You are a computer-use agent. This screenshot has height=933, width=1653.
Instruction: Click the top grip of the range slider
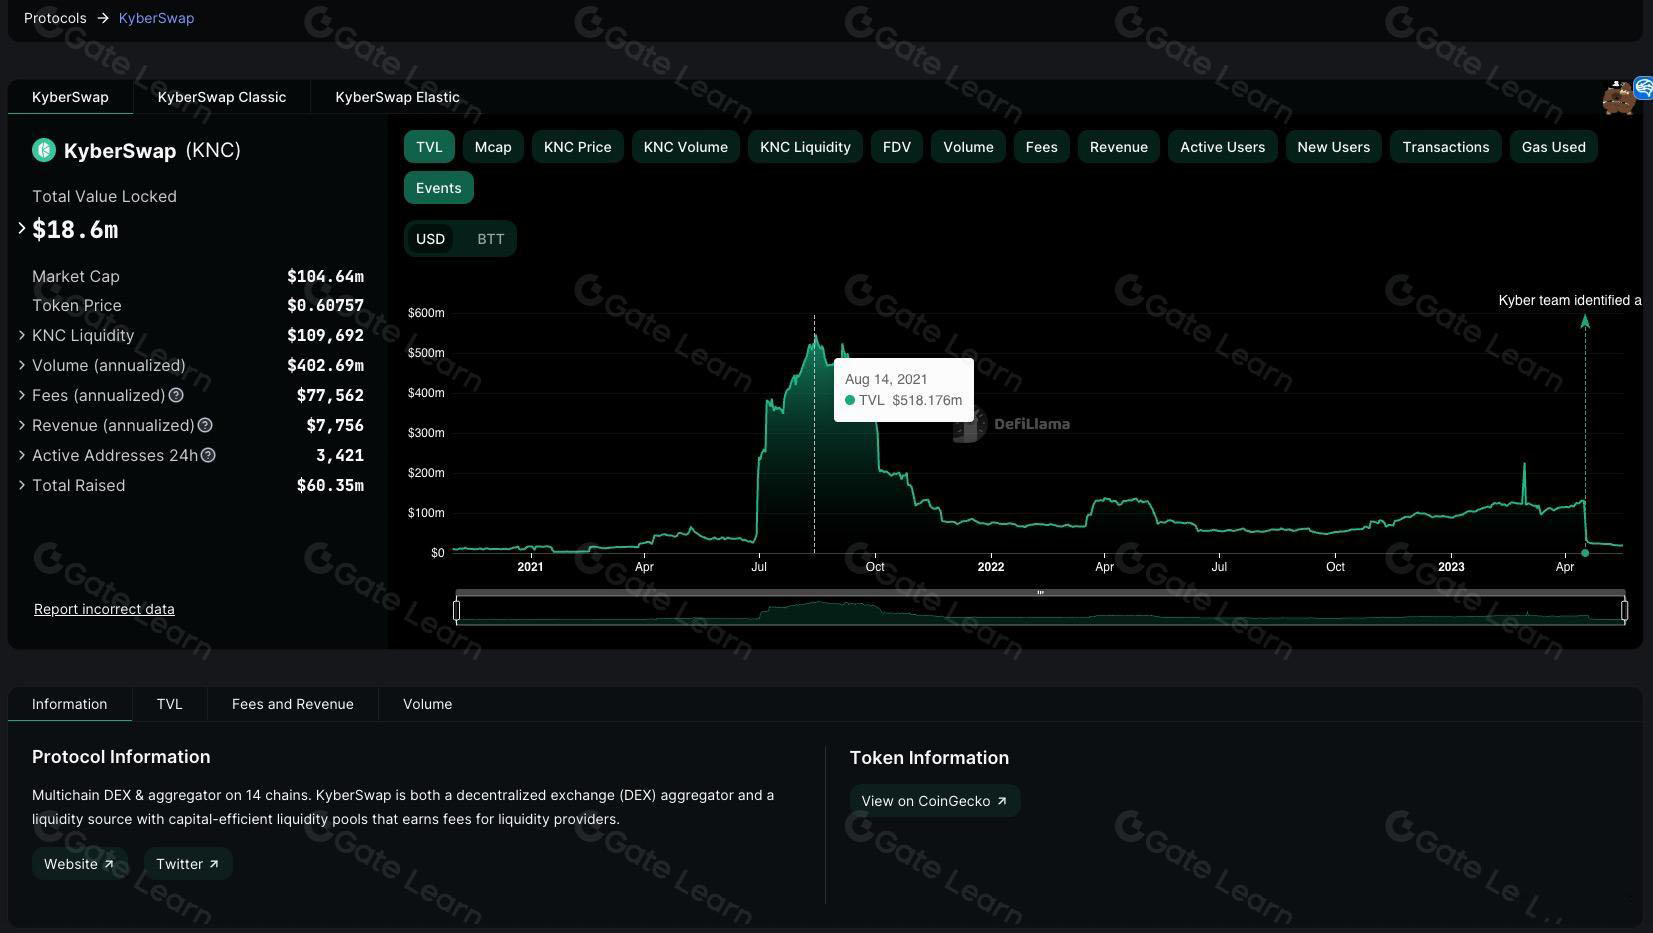pos(1040,593)
